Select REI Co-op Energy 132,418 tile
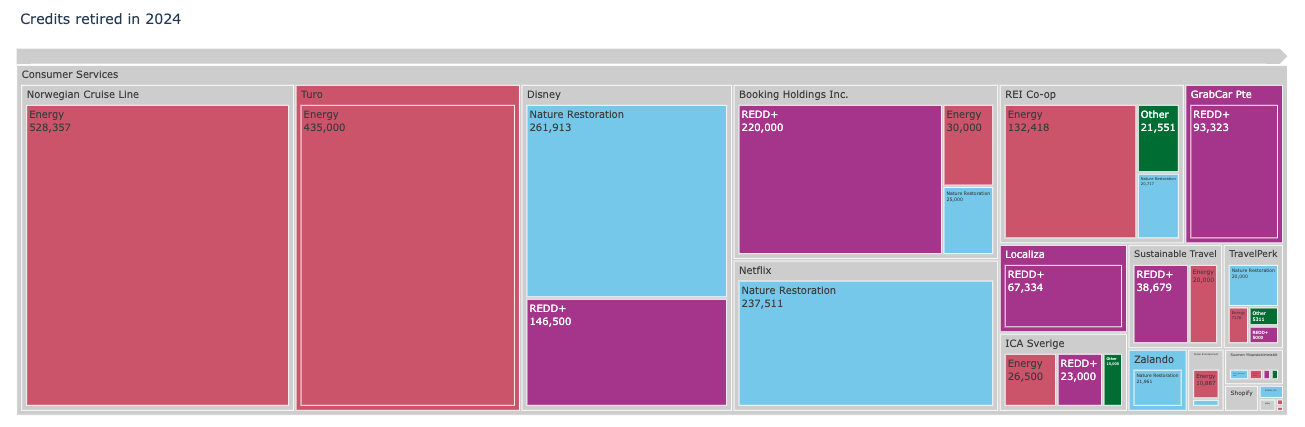 1069,171
